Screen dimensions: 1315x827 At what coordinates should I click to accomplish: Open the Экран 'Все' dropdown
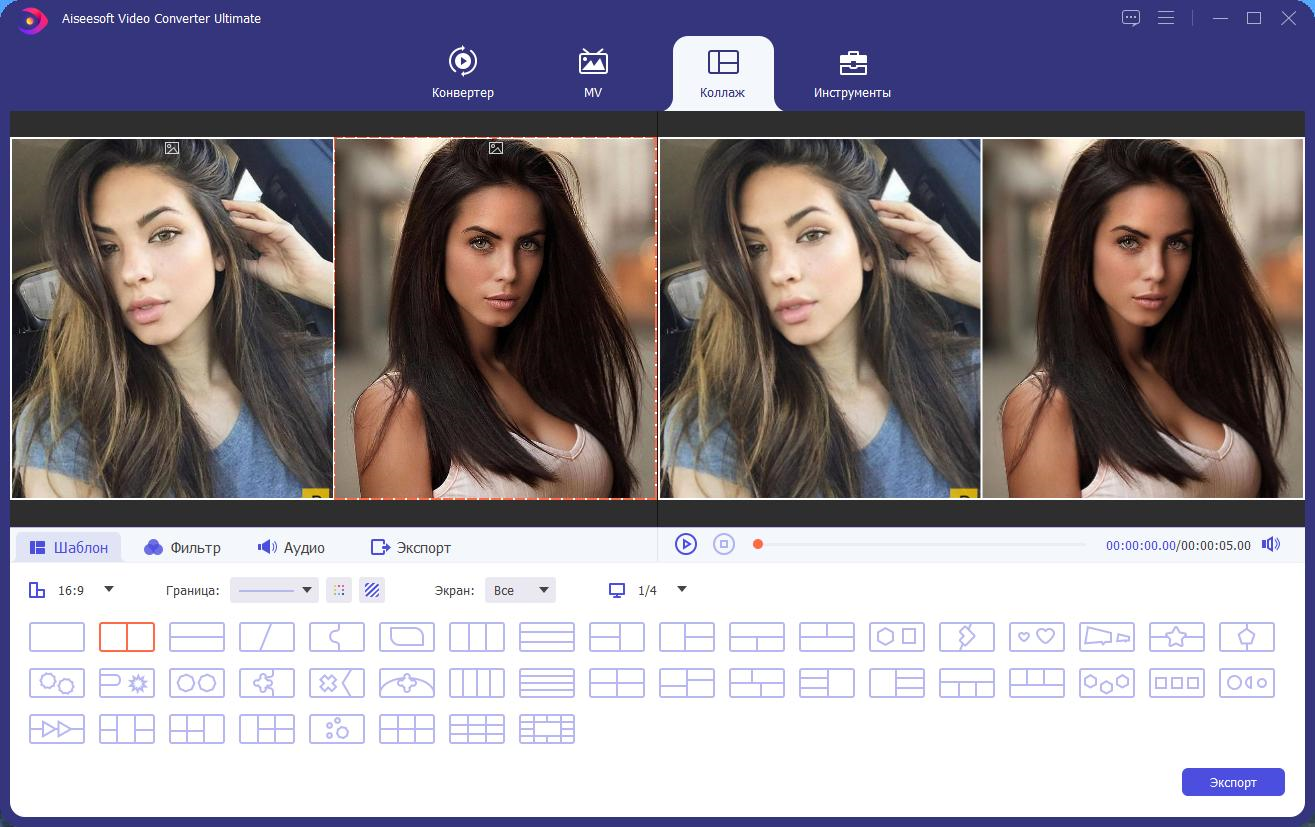(x=520, y=590)
